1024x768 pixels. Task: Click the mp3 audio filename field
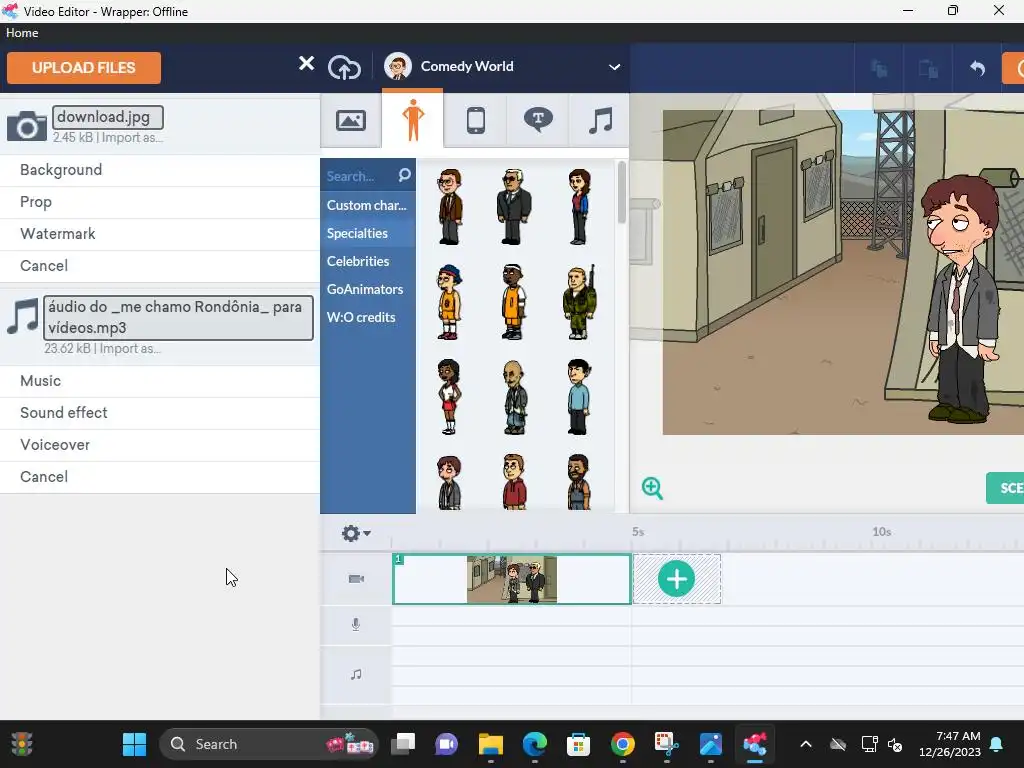(x=178, y=318)
